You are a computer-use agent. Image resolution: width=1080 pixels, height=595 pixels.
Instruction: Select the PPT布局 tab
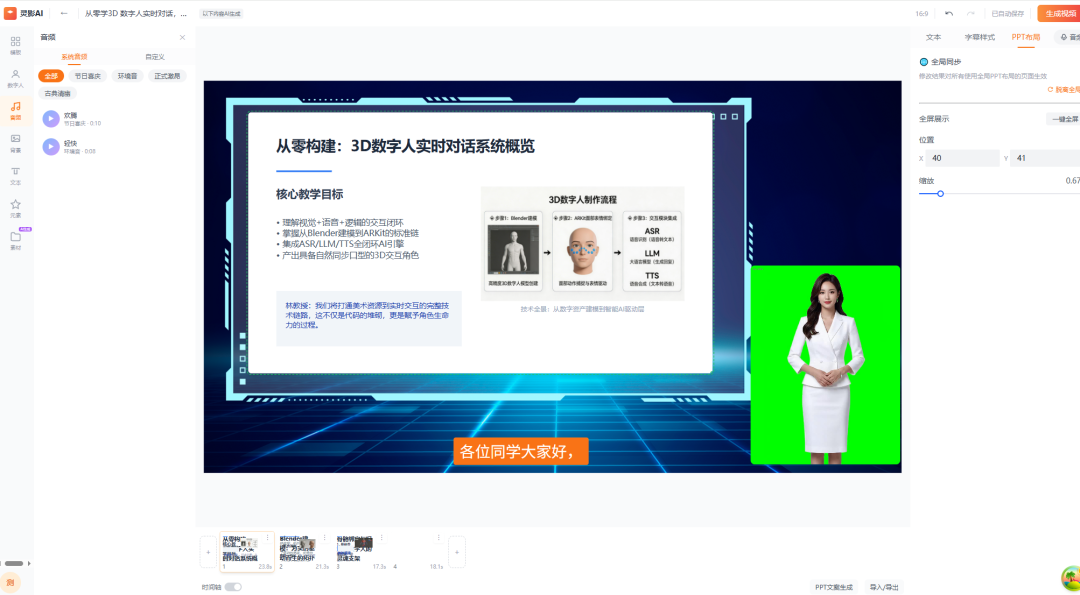(1026, 37)
